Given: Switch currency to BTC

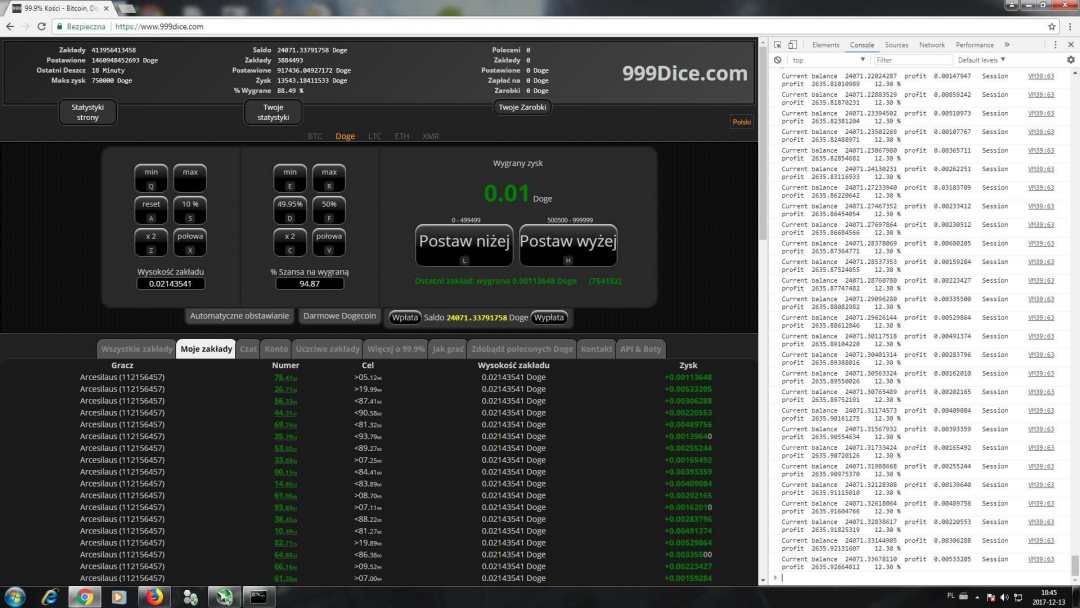Looking at the screenshot, I should tap(315, 136).
